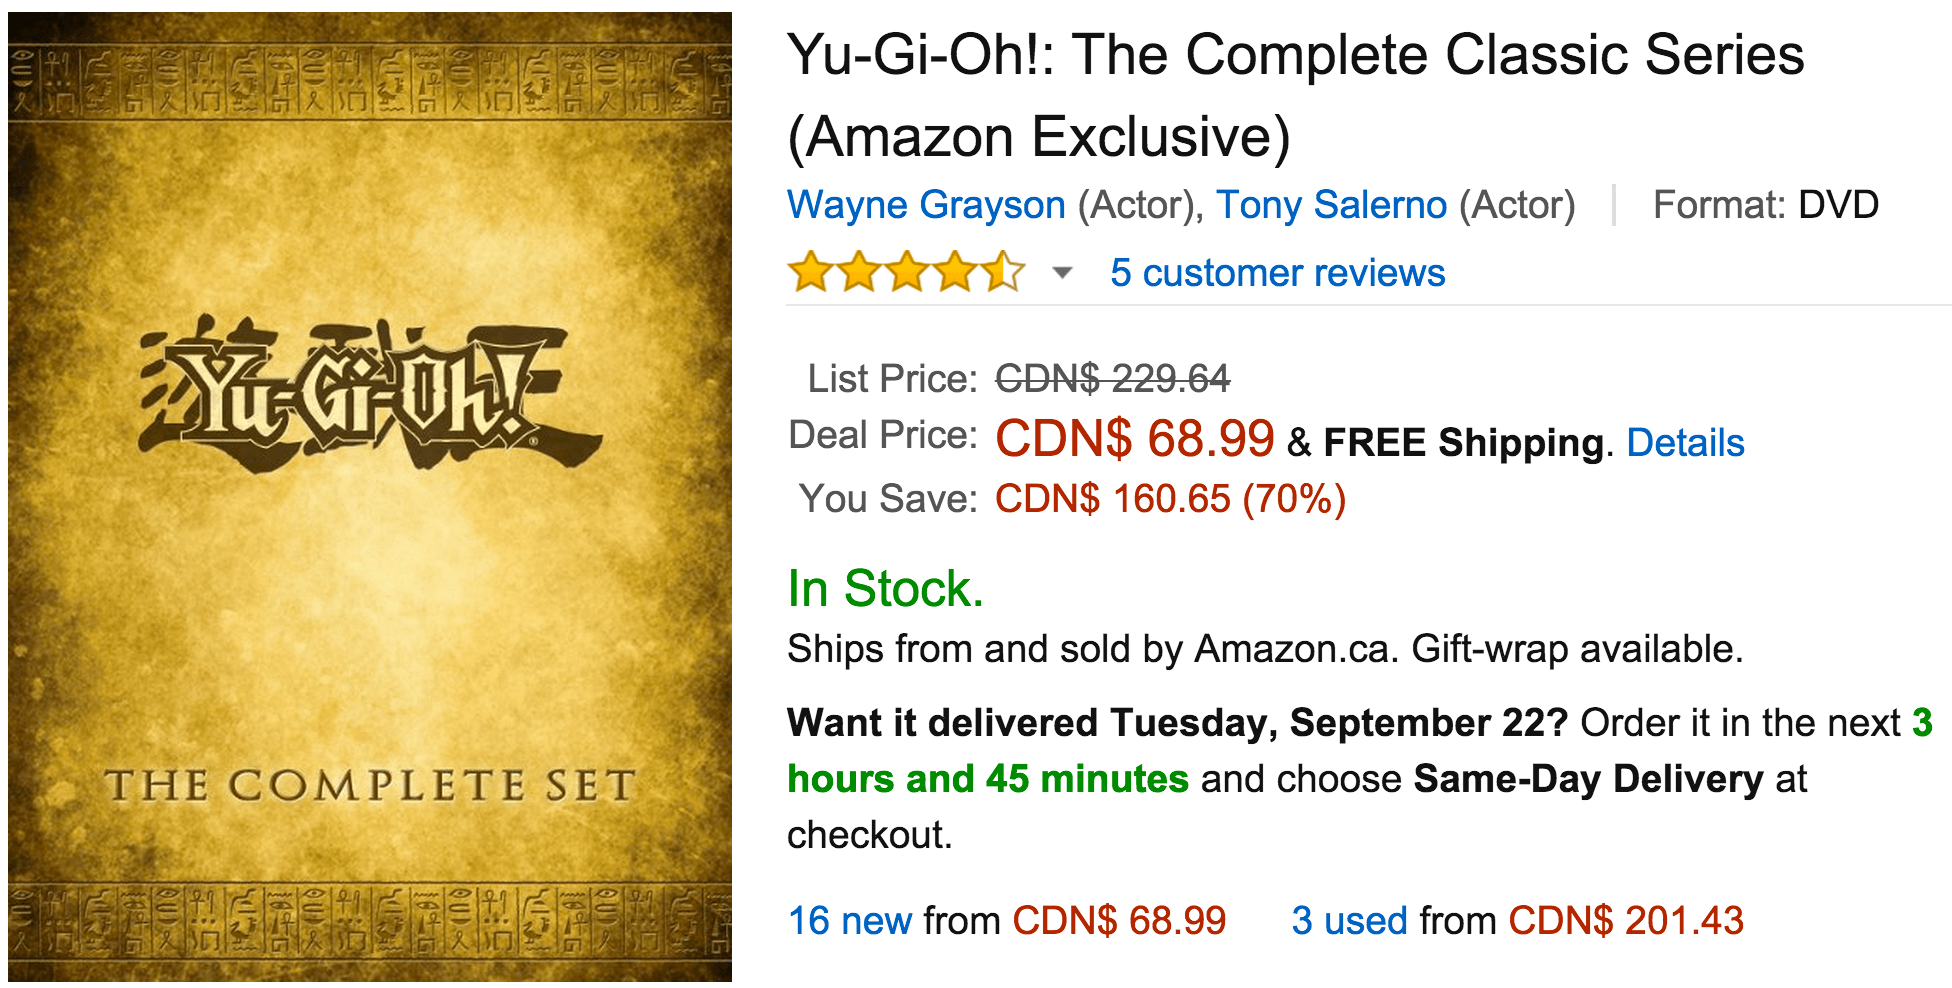This screenshot has width=1952, height=988.
Task: Open the 3 used offers link
Action: click(1349, 921)
